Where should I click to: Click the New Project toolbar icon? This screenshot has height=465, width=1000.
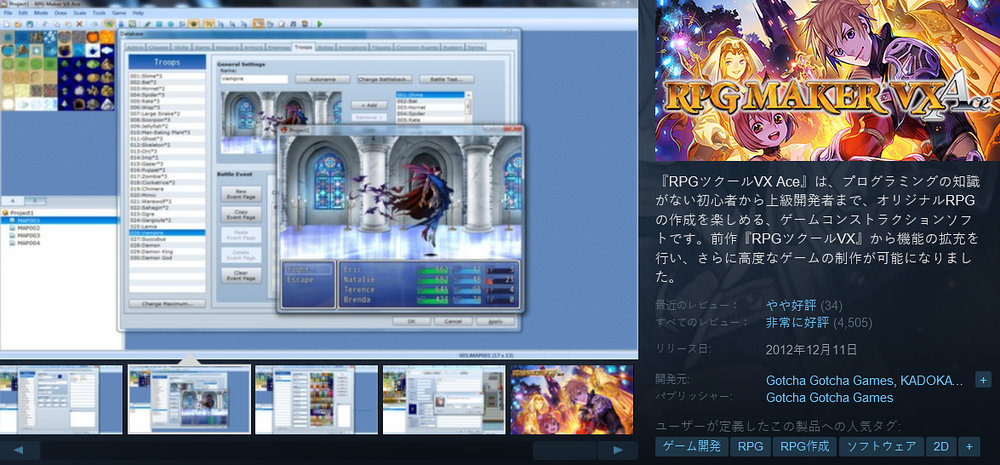click(x=6, y=24)
